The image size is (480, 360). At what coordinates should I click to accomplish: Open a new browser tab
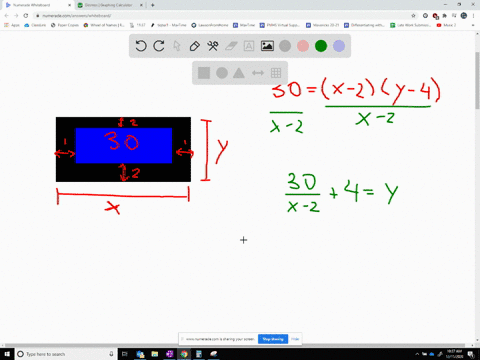pos(153,5)
